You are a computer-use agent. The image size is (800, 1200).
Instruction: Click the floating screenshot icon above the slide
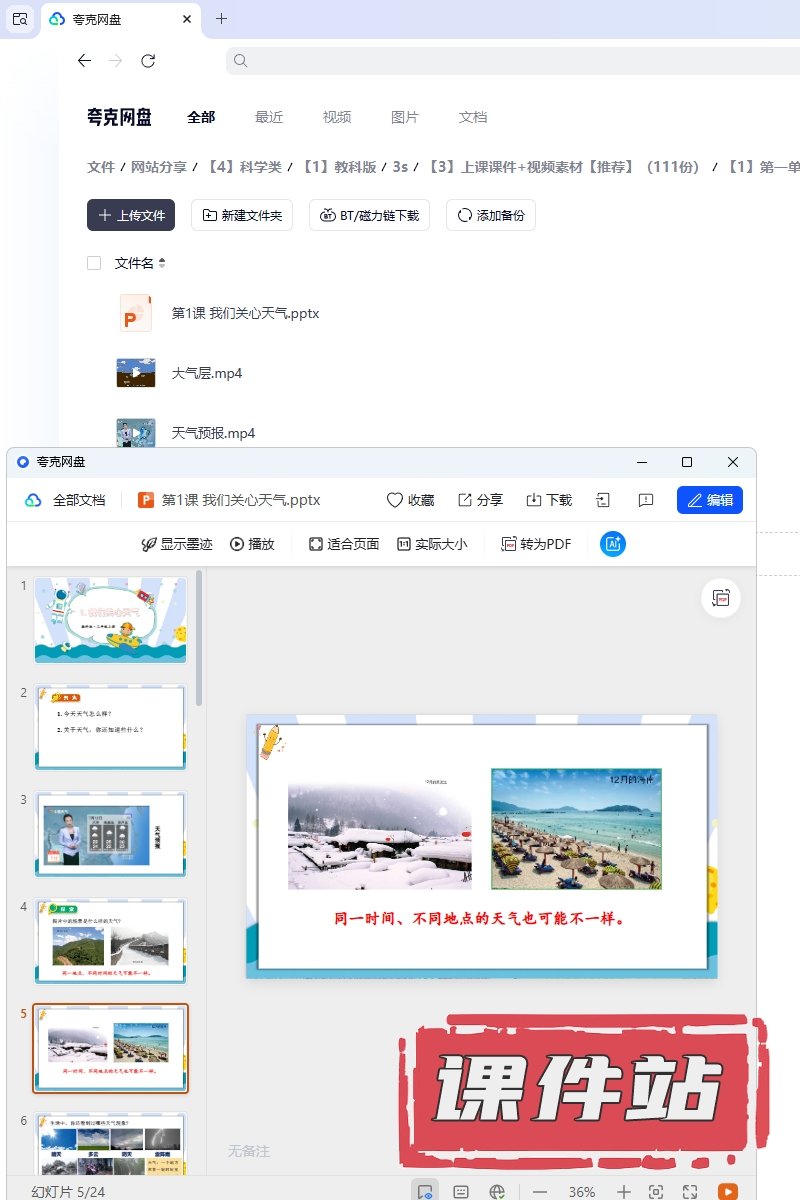(x=720, y=598)
